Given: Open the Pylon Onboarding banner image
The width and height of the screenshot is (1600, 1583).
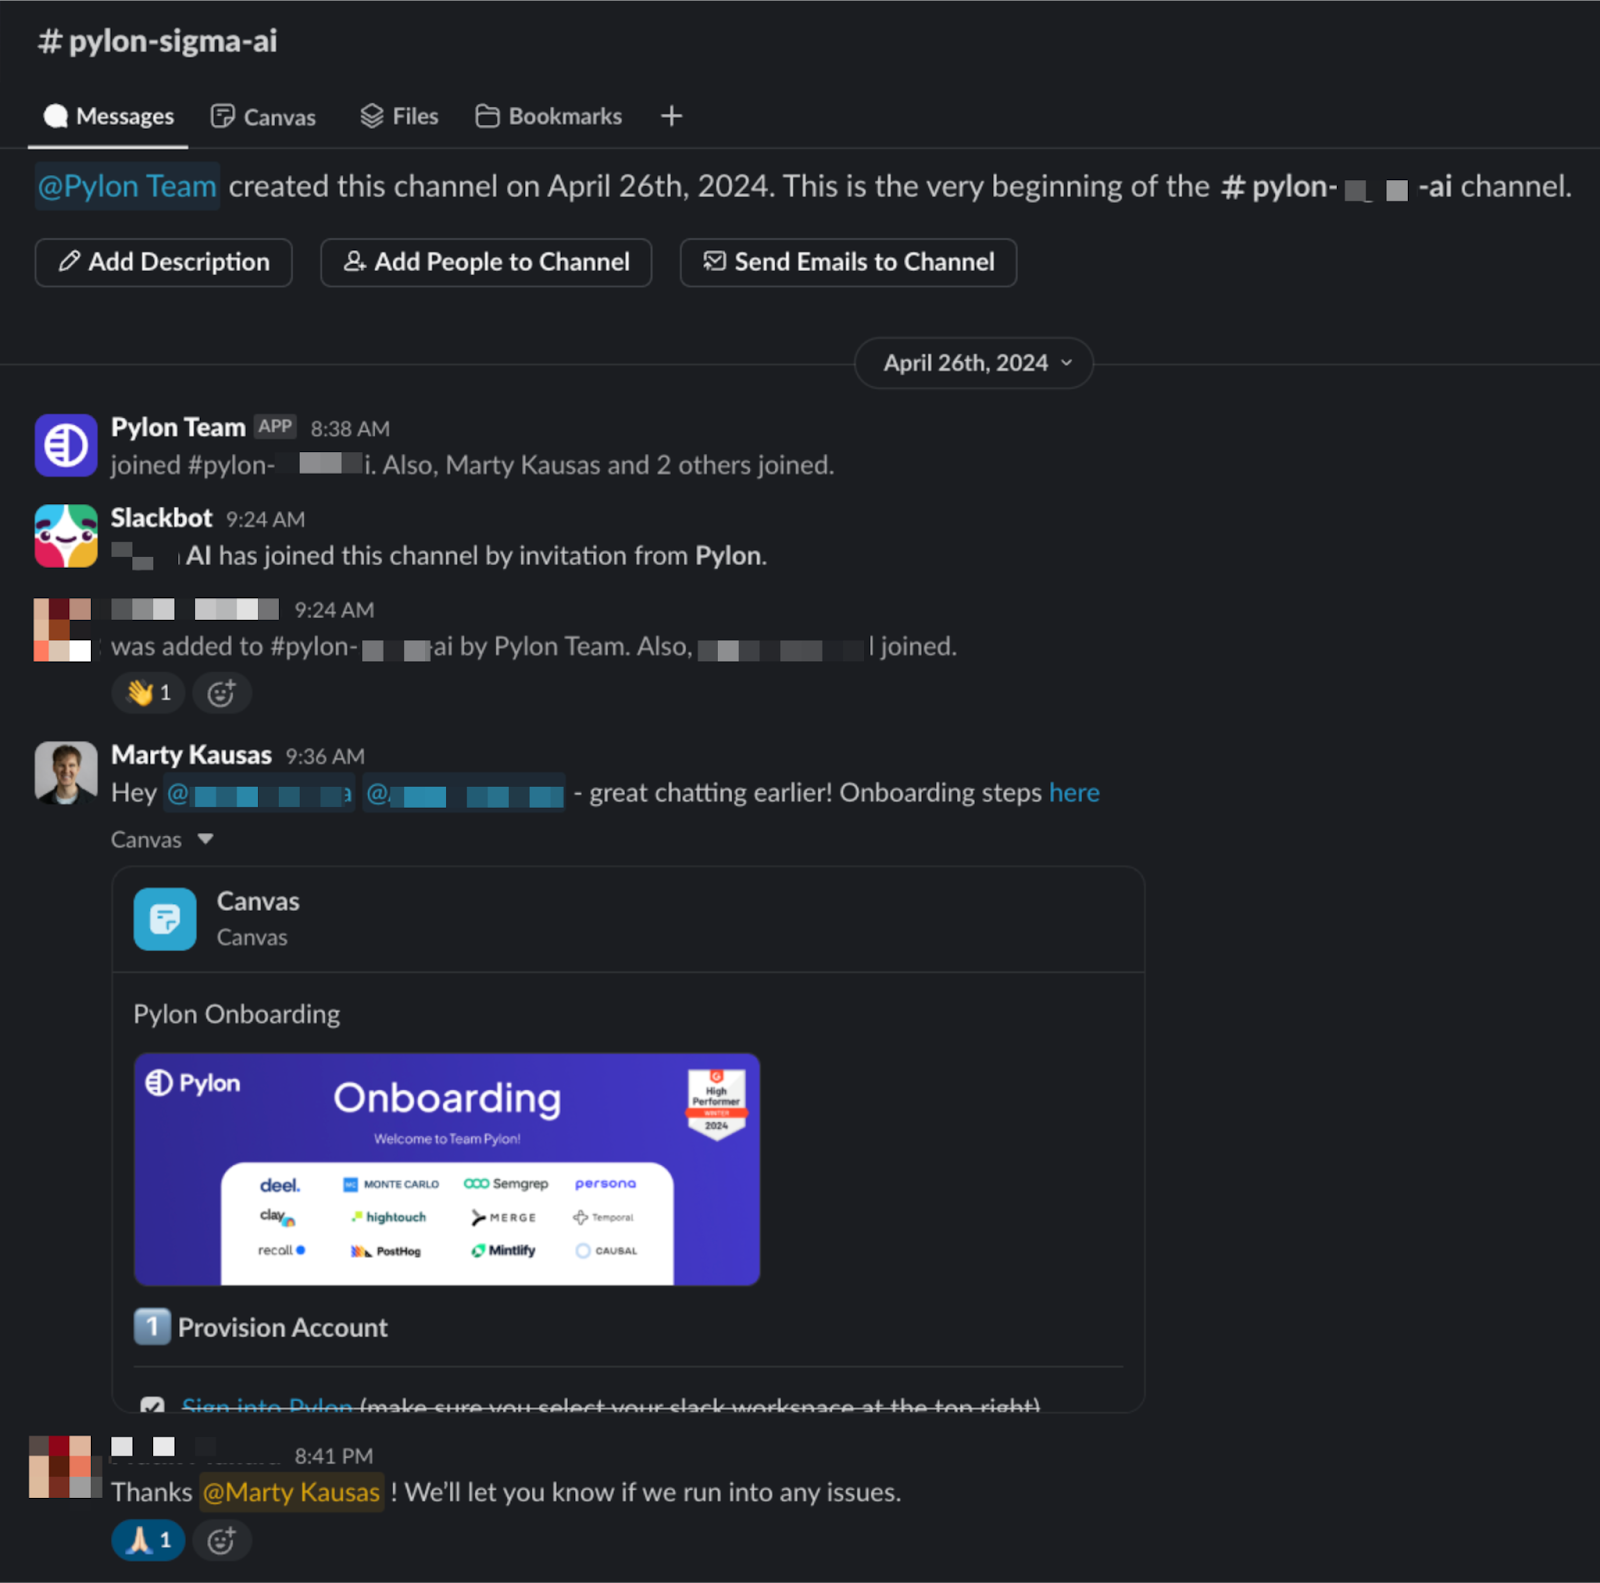Looking at the screenshot, I should 447,1169.
